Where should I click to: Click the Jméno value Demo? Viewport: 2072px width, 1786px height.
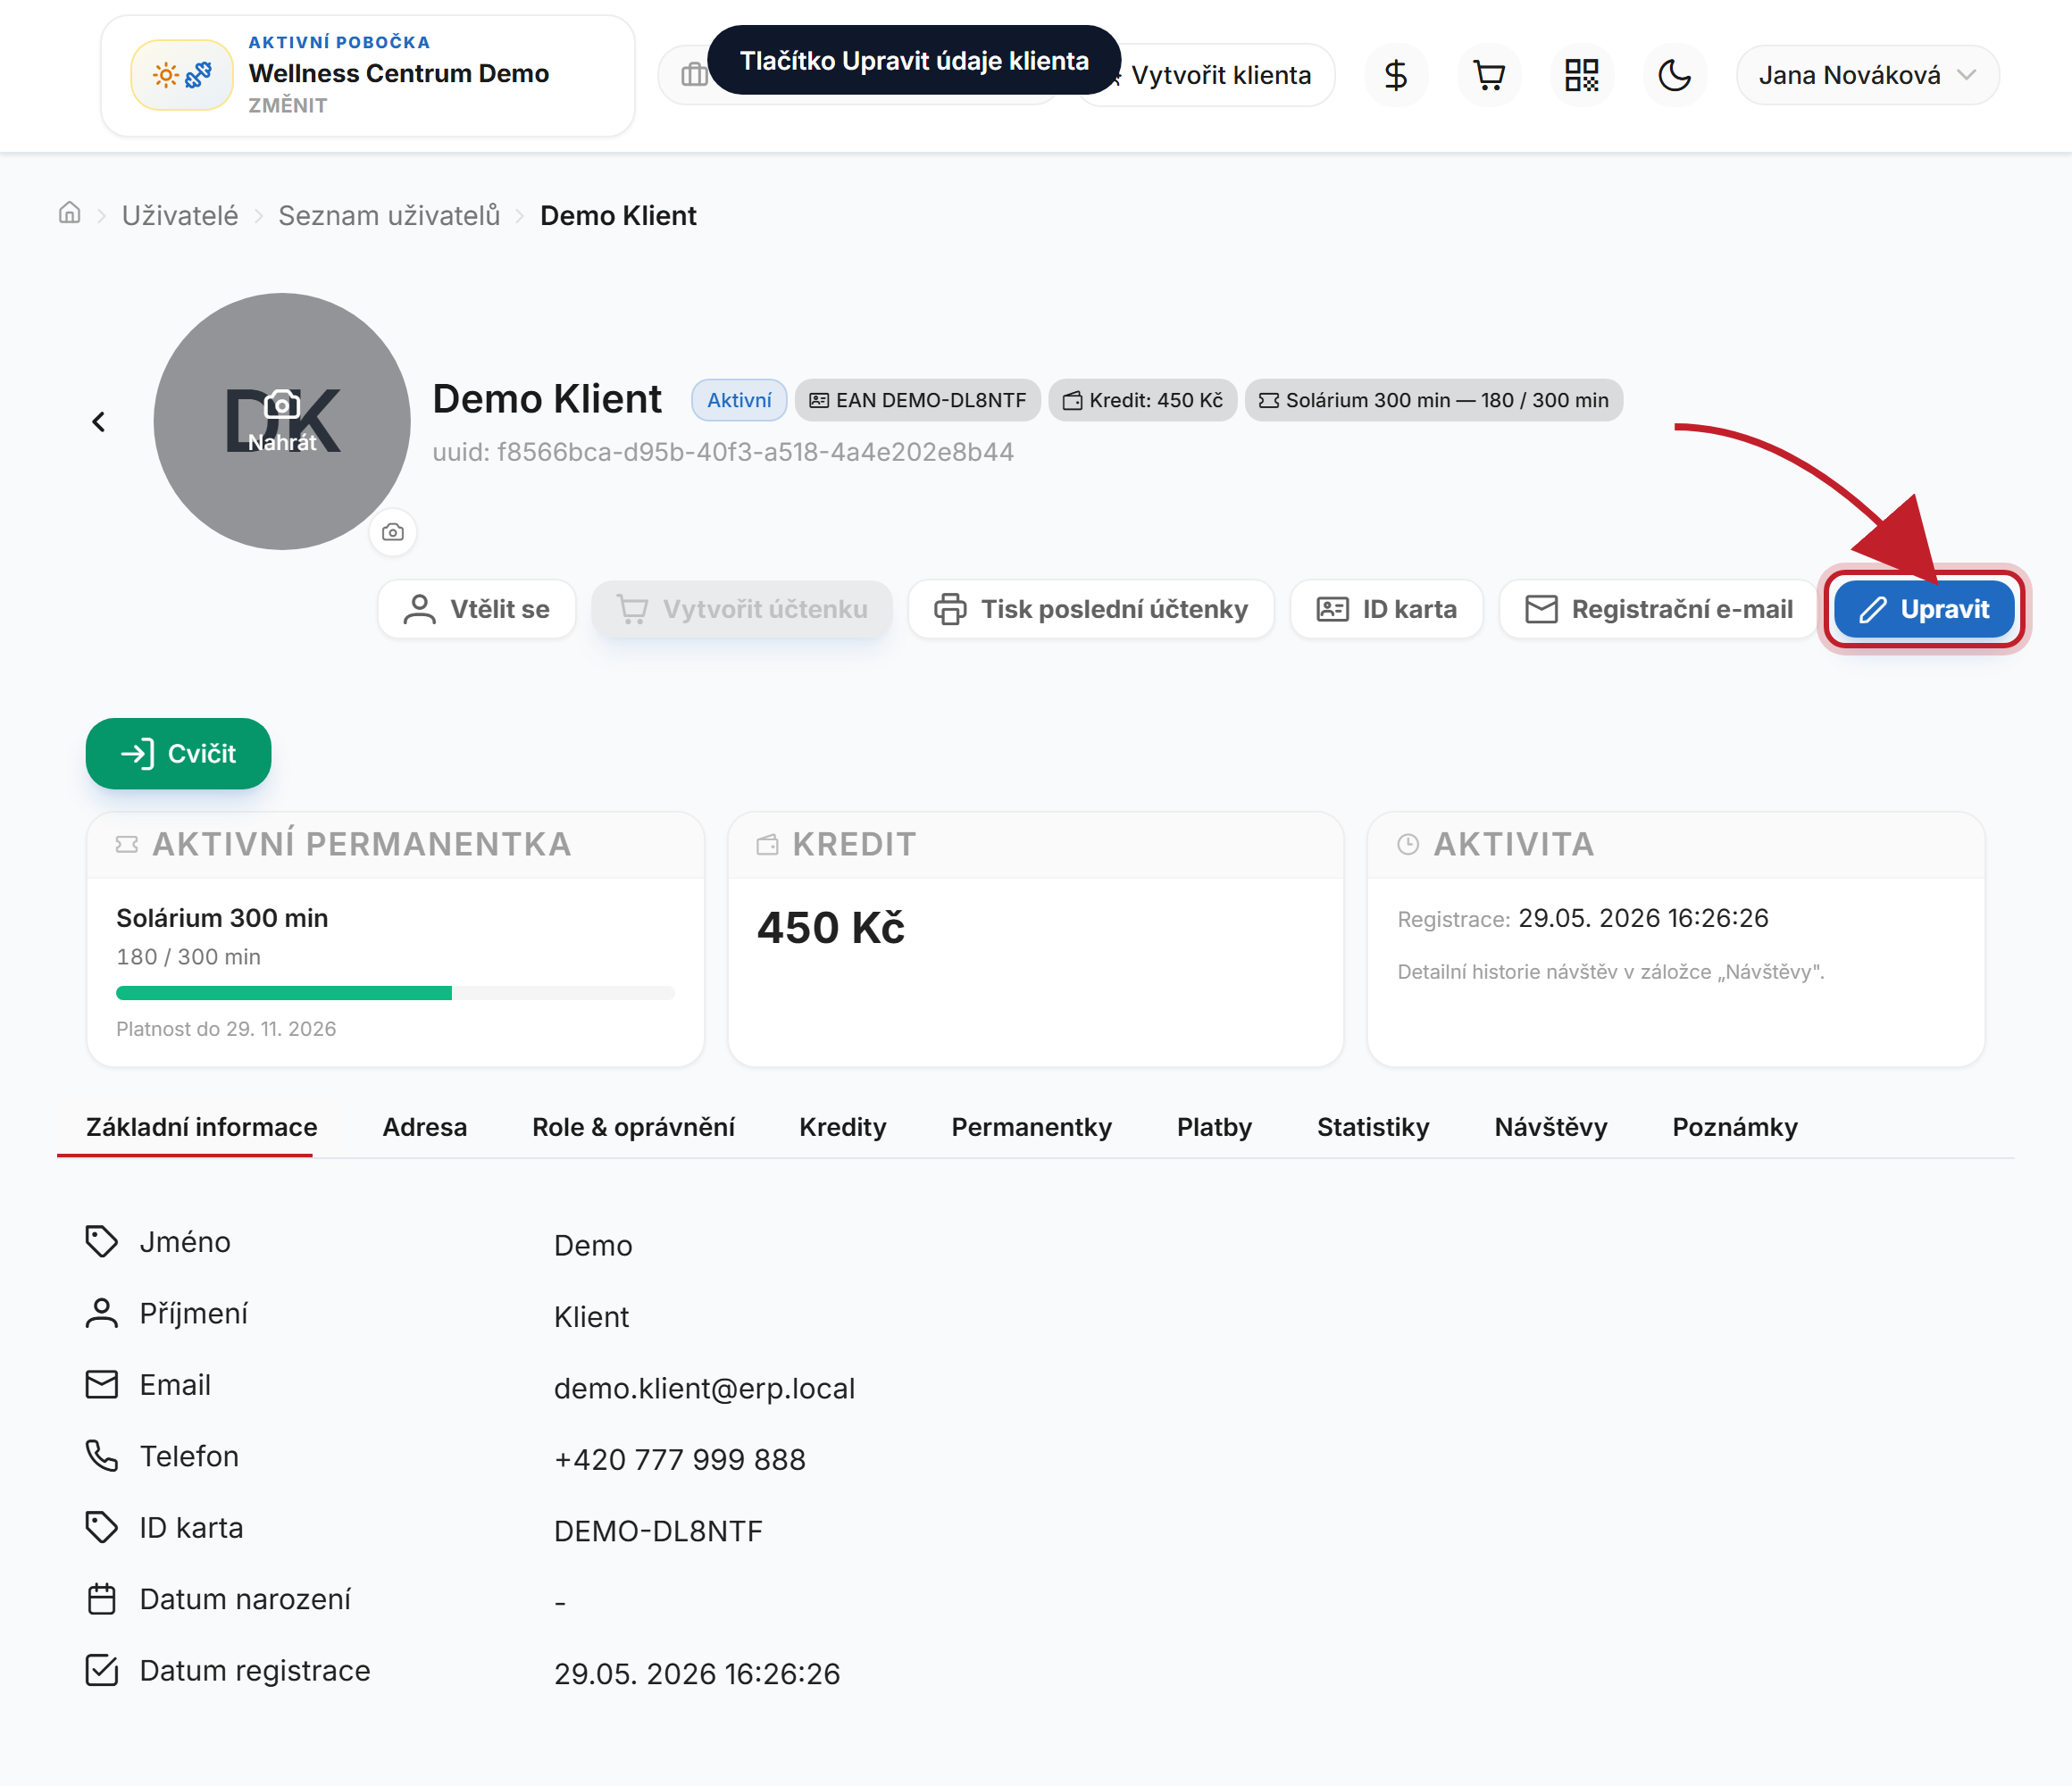(x=593, y=1246)
